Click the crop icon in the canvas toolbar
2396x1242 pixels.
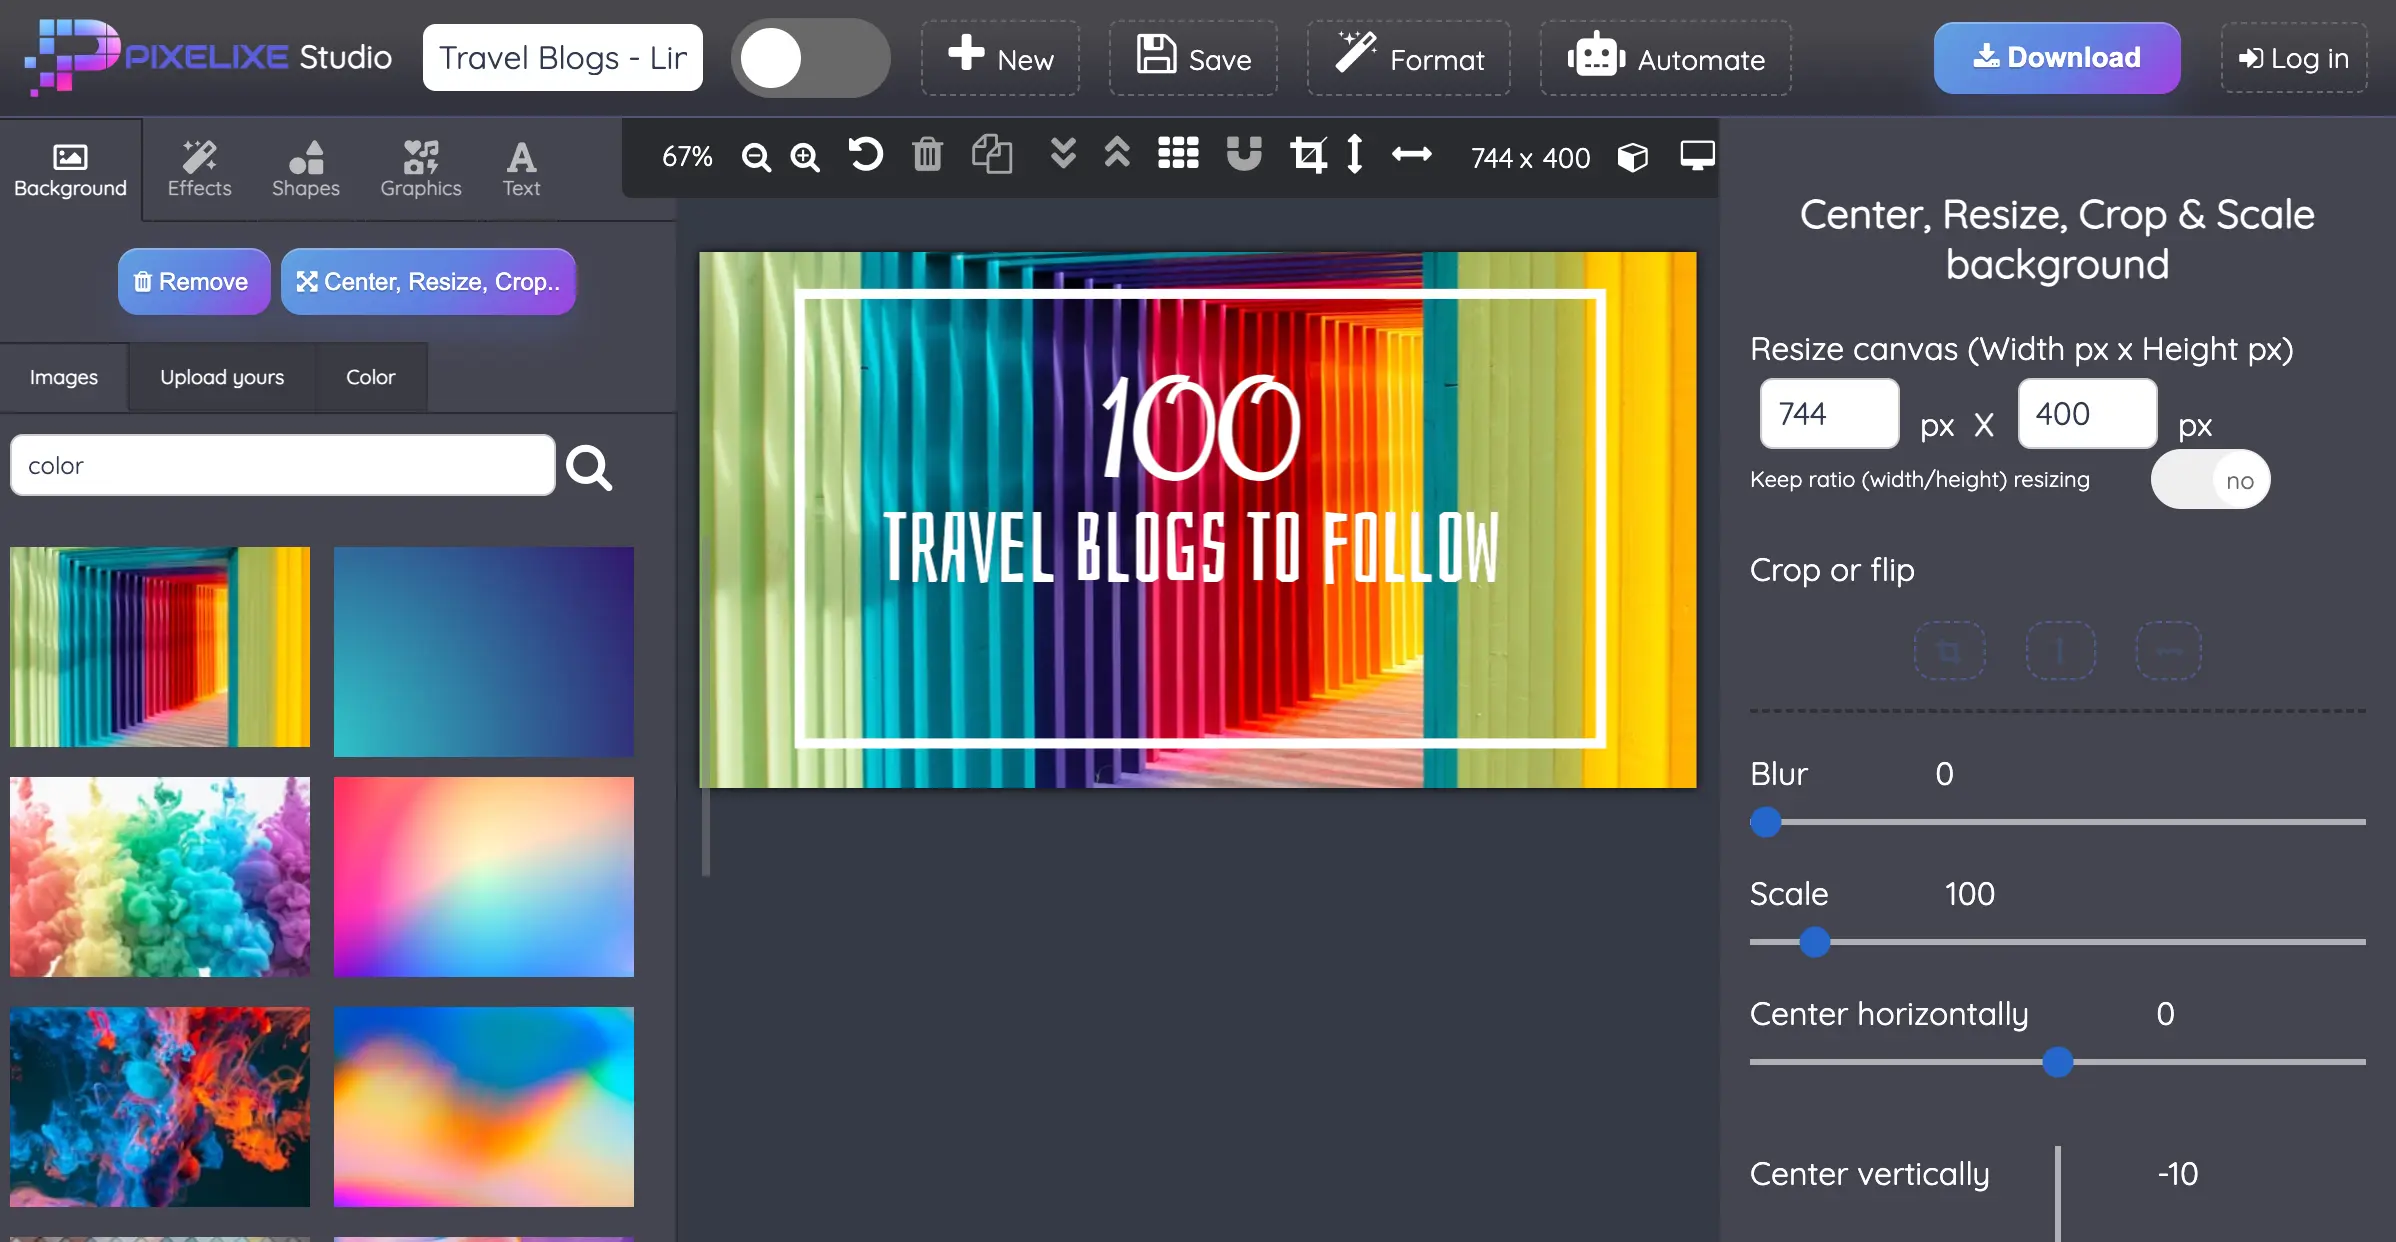point(1310,155)
